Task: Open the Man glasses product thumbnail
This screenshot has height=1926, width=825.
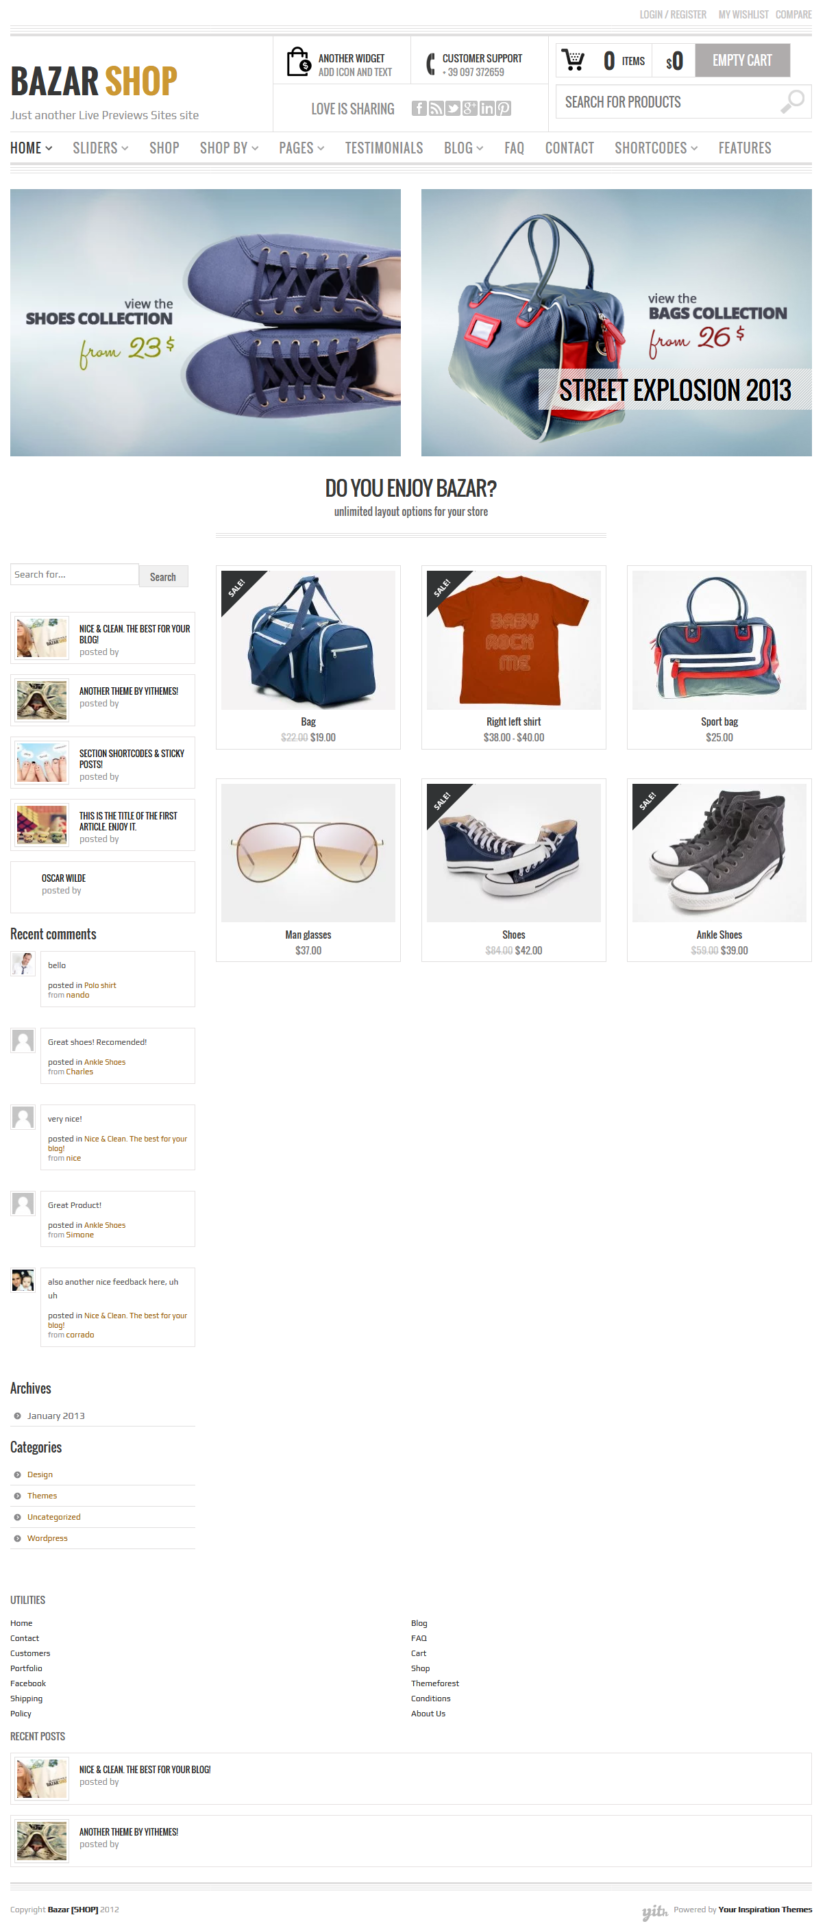Action: click(308, 852)
